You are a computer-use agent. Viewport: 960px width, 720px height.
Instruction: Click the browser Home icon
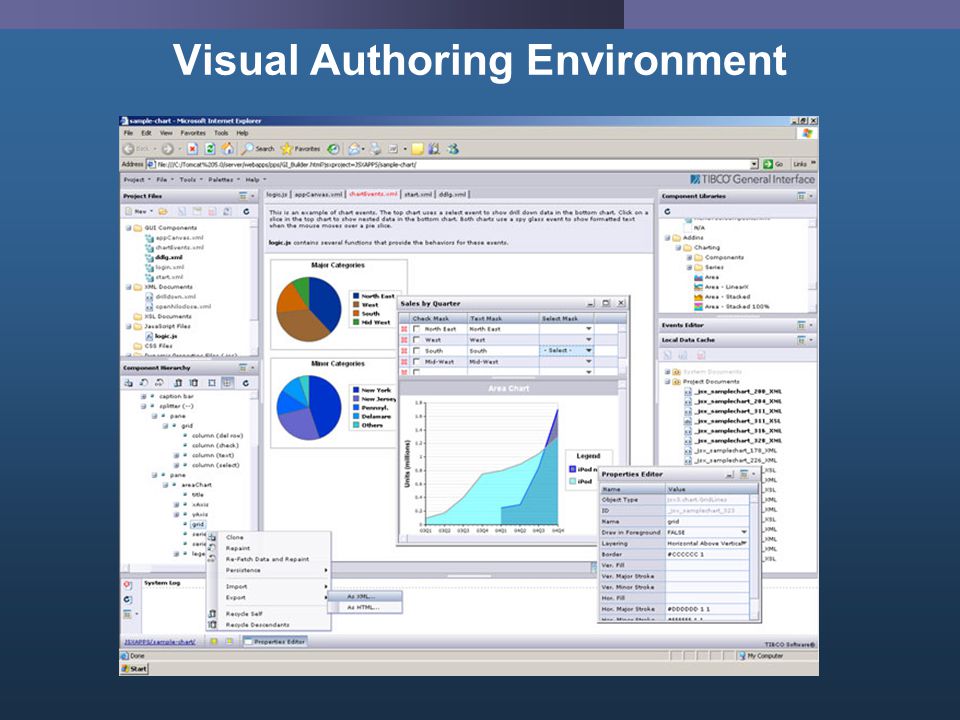pyautogui.click(x=228, y=149)
